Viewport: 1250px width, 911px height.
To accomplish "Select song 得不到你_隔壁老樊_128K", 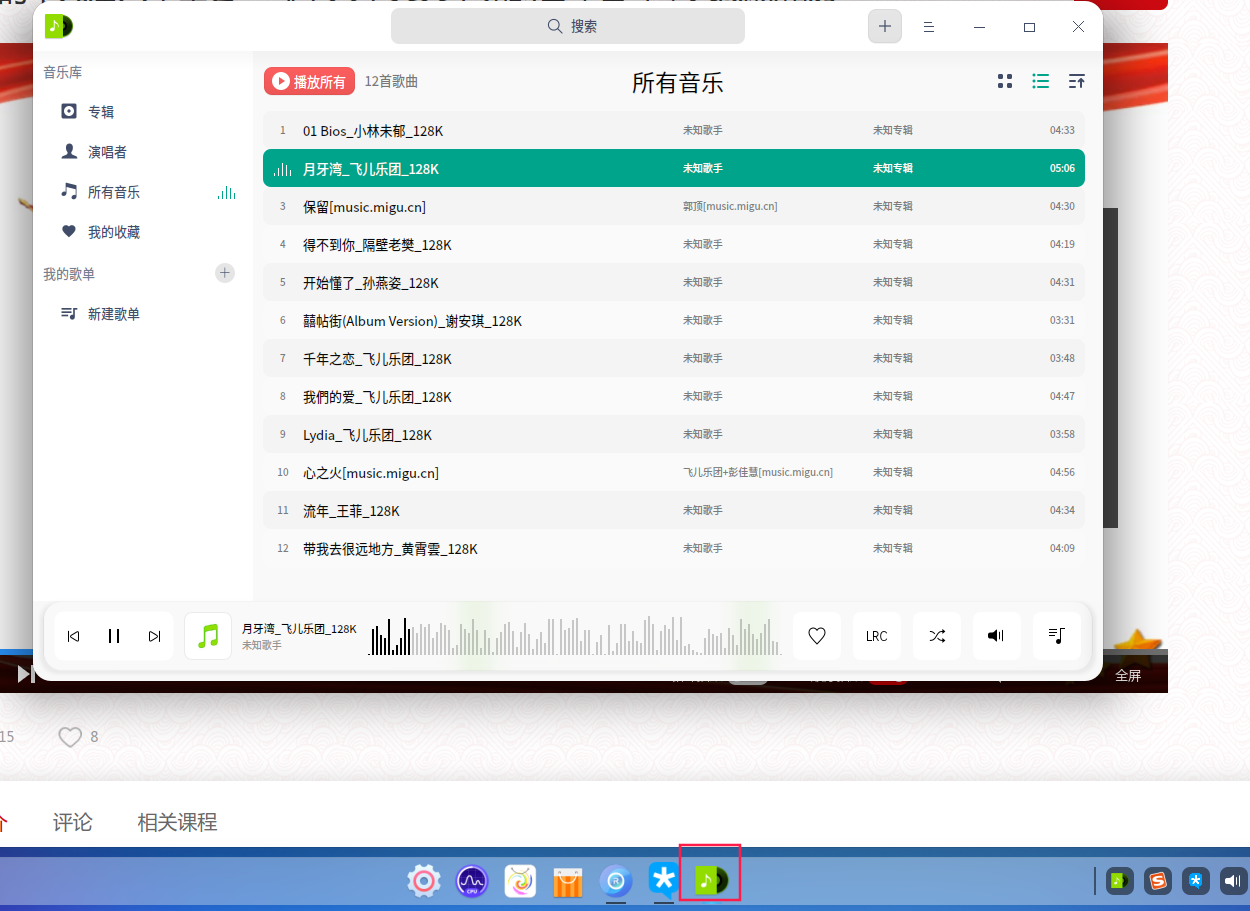I will 674,244.
